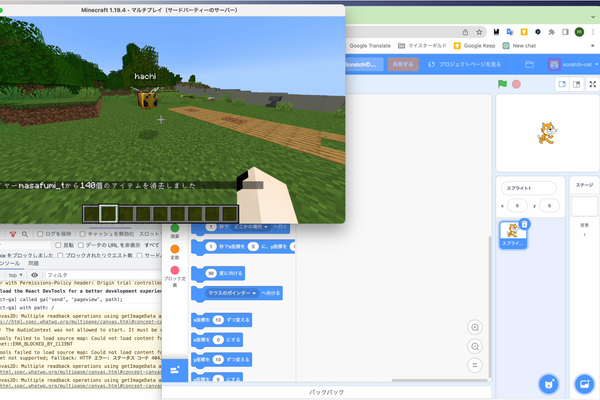This screenshot has width=600, height=400.
Task: Expand the scratch-cat account menu
Action: 573,64
